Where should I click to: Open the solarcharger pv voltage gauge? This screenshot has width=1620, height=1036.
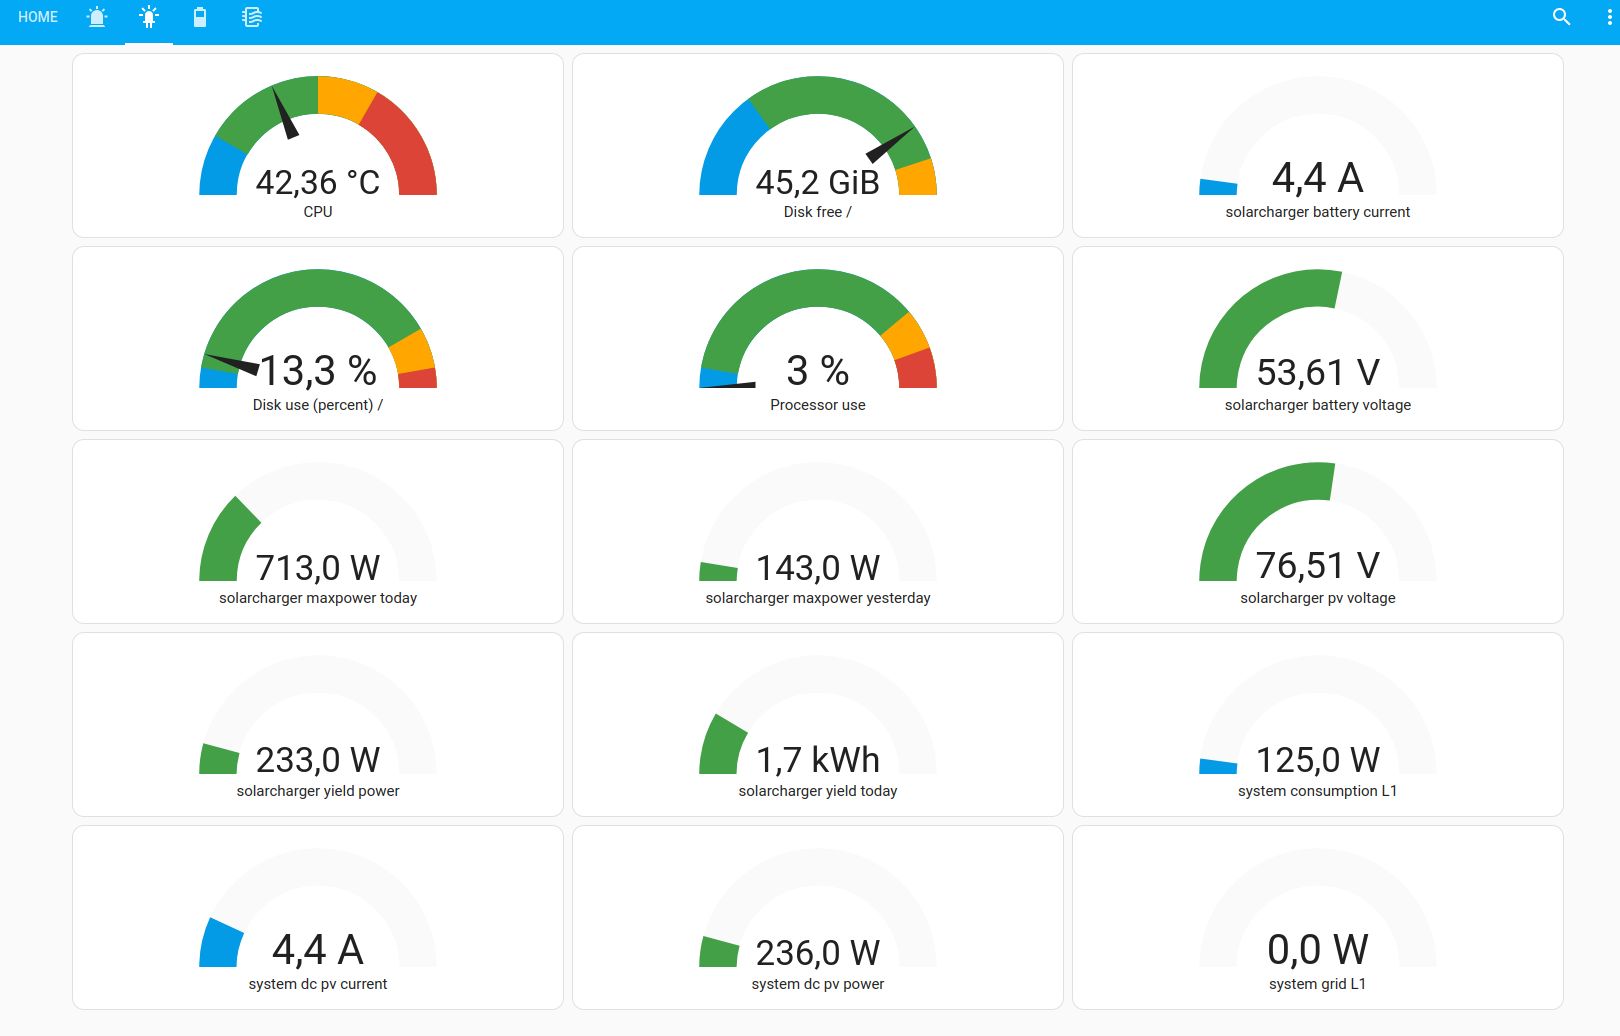(1318, 532)
